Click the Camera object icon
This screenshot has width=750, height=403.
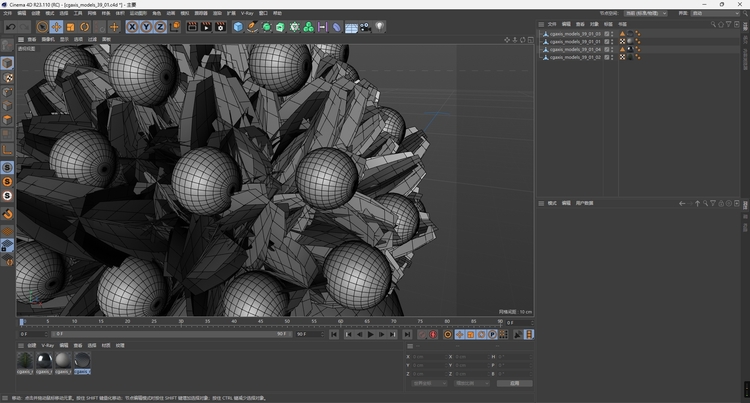click(x=366, y=27)
